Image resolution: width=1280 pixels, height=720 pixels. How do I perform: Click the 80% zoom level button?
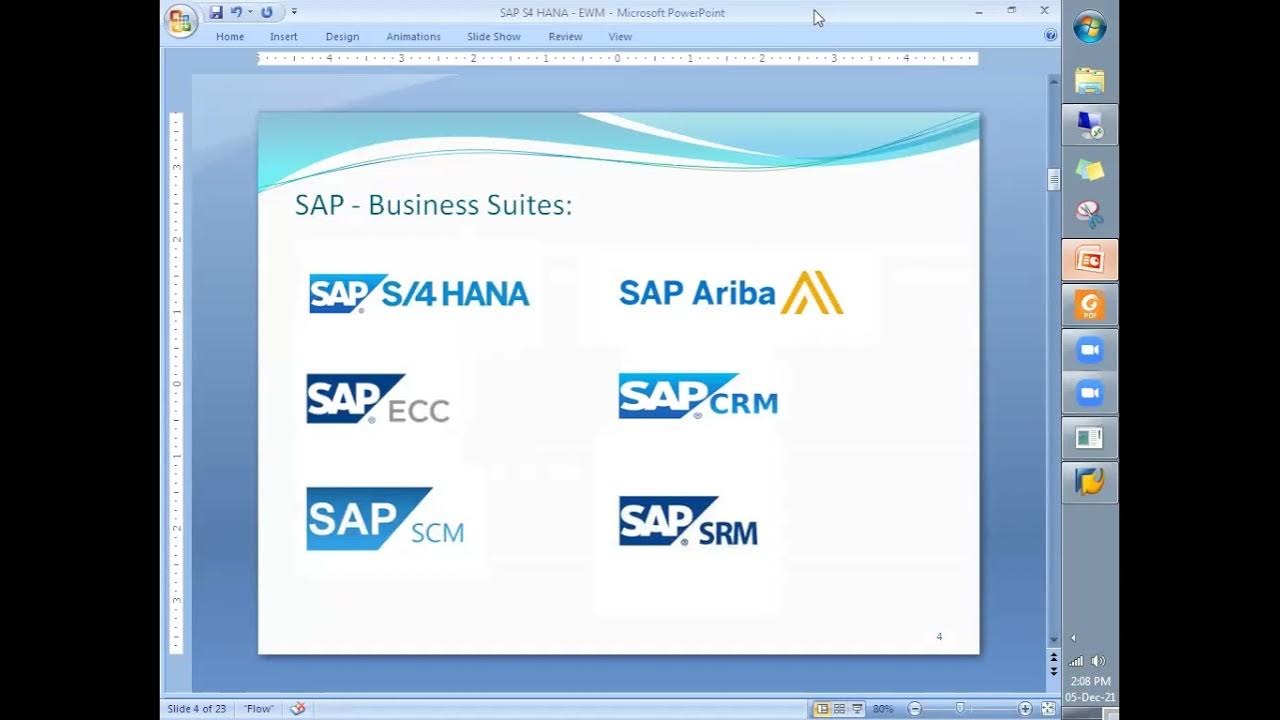click(883, 709)
